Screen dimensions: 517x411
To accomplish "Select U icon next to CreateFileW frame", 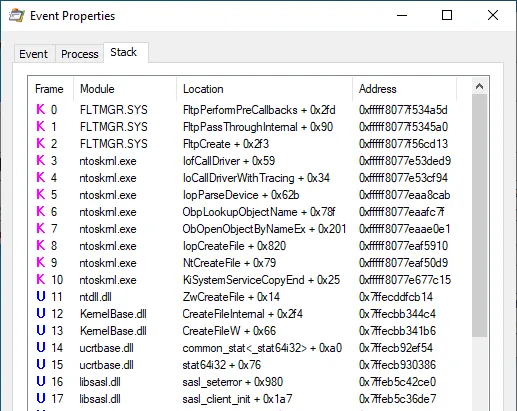I will pyautogui.click(x=41, y=330).
